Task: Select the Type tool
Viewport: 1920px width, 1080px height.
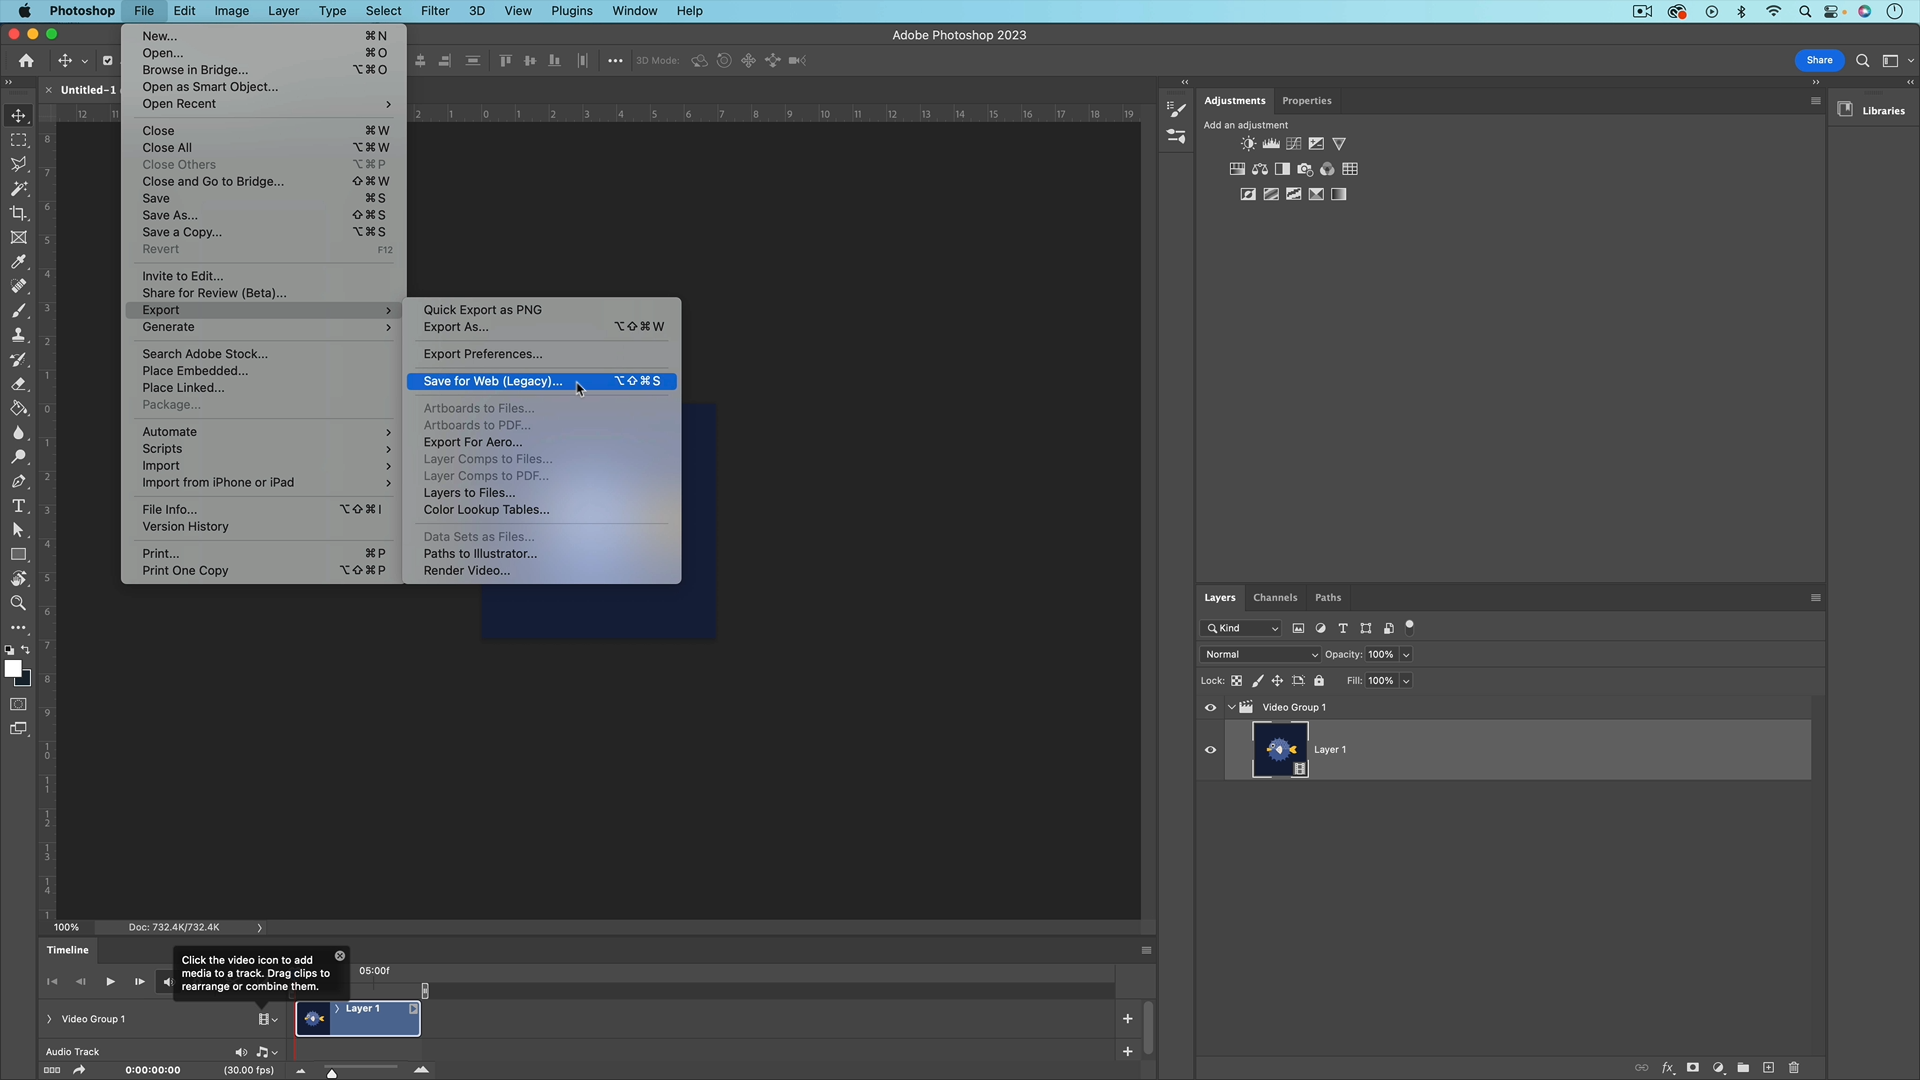Action: [x=19, y=505]
